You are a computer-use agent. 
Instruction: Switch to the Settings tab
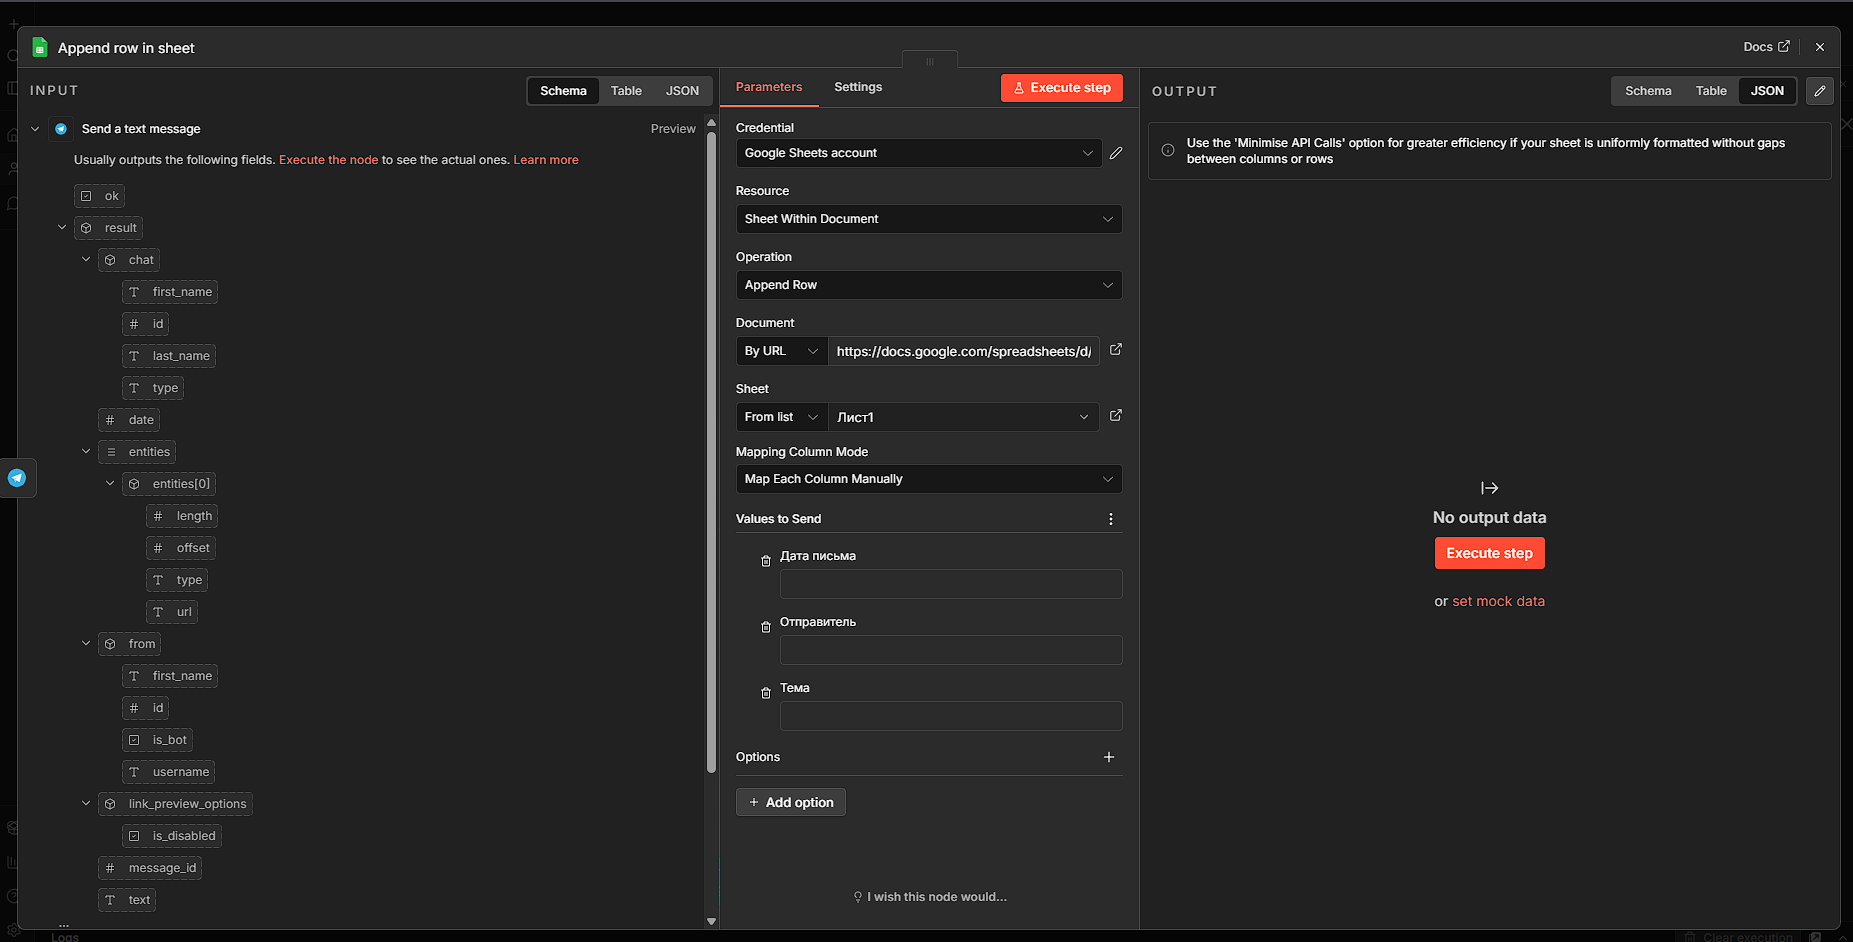(858, 87)
